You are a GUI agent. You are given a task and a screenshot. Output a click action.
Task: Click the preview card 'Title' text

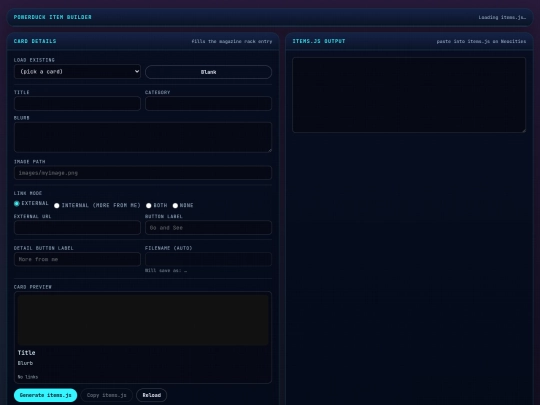(27, 353)
